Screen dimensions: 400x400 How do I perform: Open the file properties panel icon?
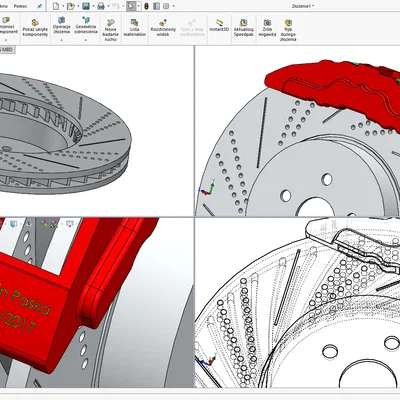pyautogui.click(x=156, y=6)
